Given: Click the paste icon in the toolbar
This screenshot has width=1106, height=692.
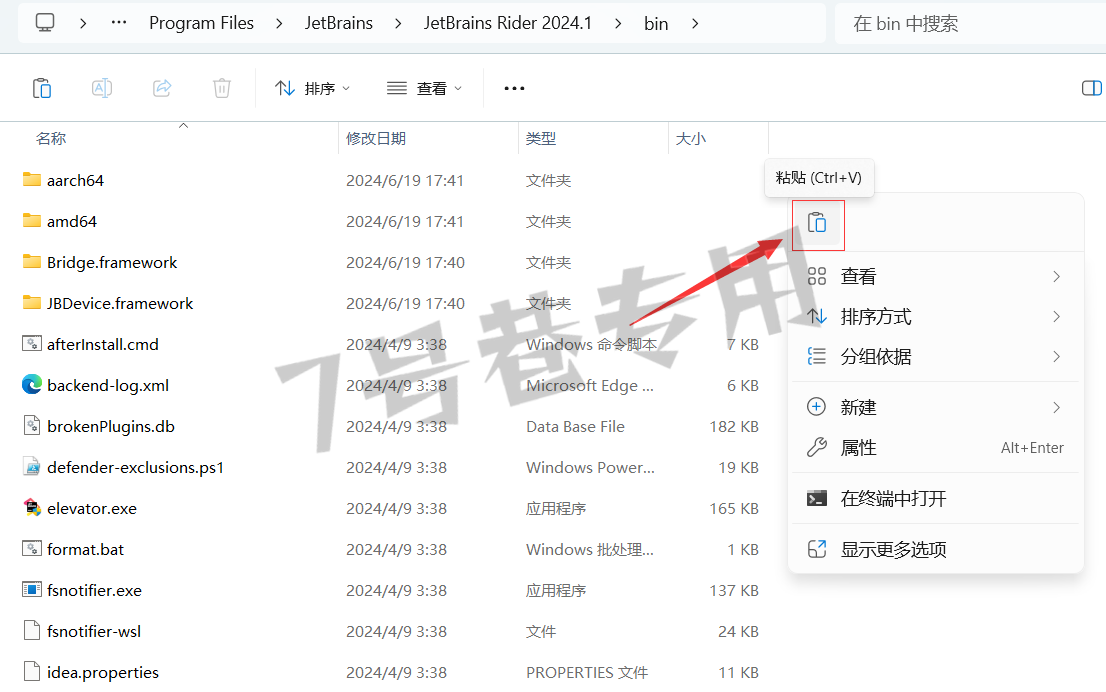Looking at the screenshot, I should pos(42,88).
